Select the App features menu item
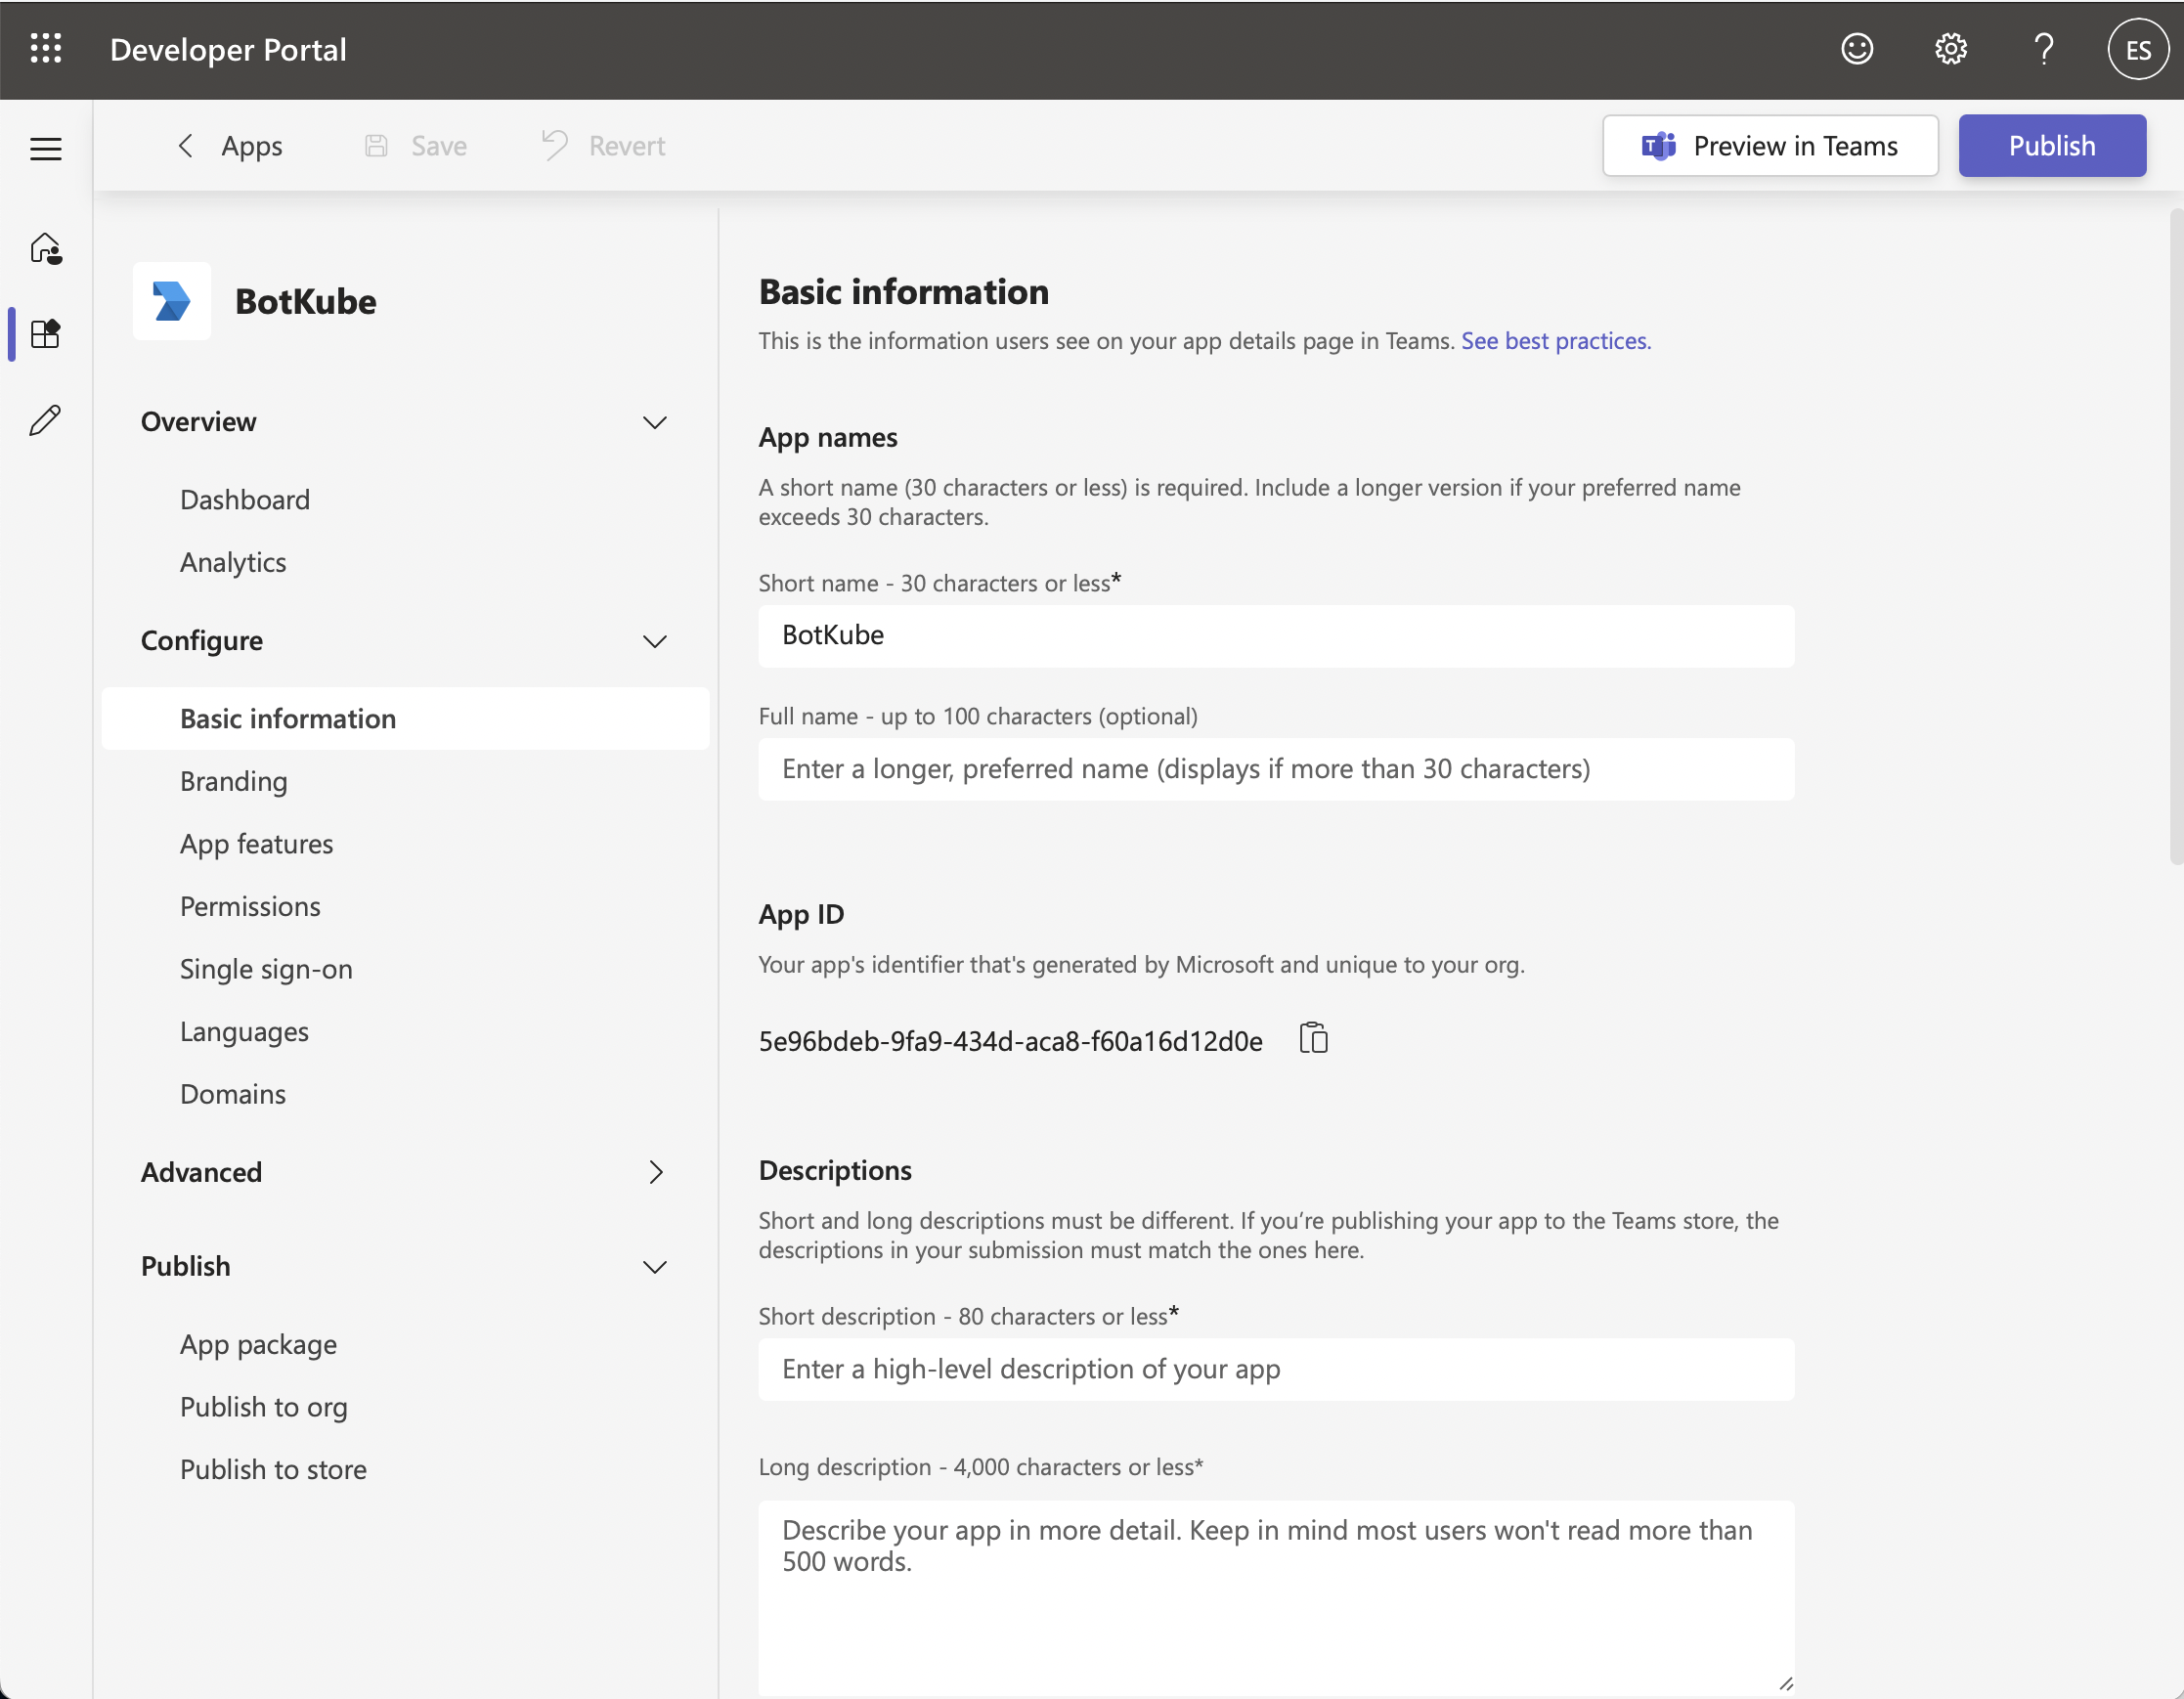This screenshot has height=1699, width=2184. tap(257, 841)
